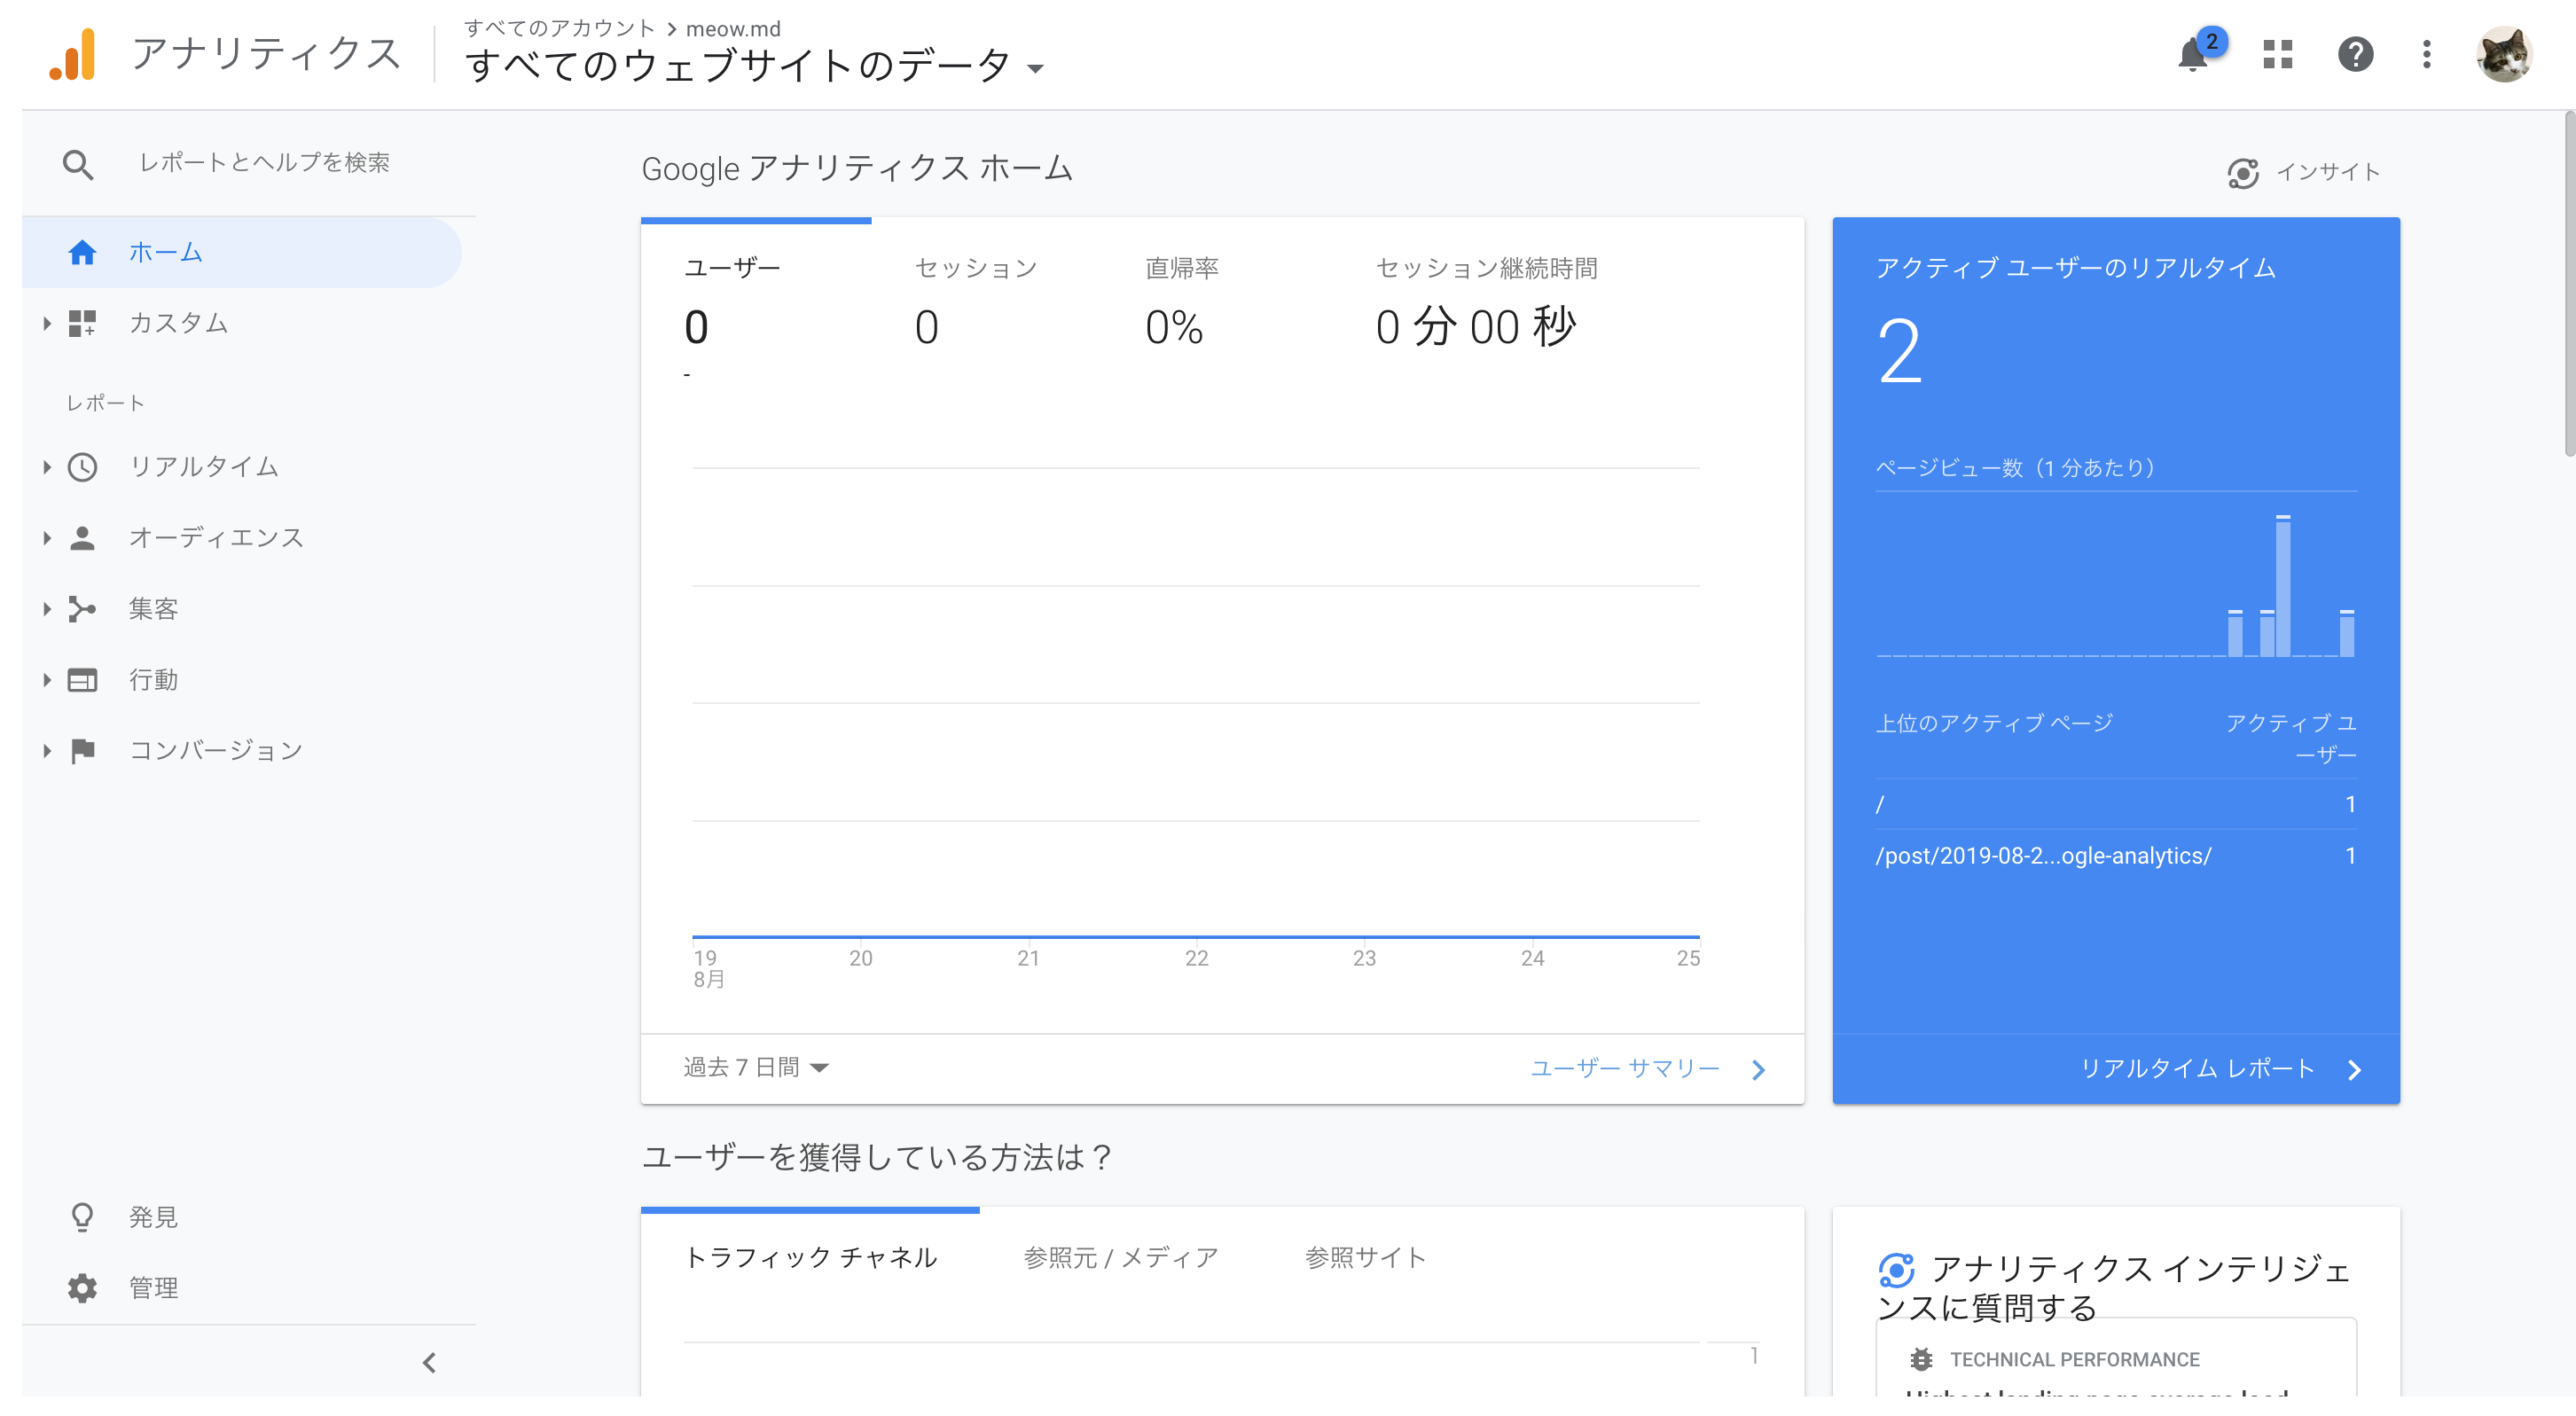This screenshot has width=2576, height=1416.
Task: Click the home icon in the sidebar
Action: point(82,252)
